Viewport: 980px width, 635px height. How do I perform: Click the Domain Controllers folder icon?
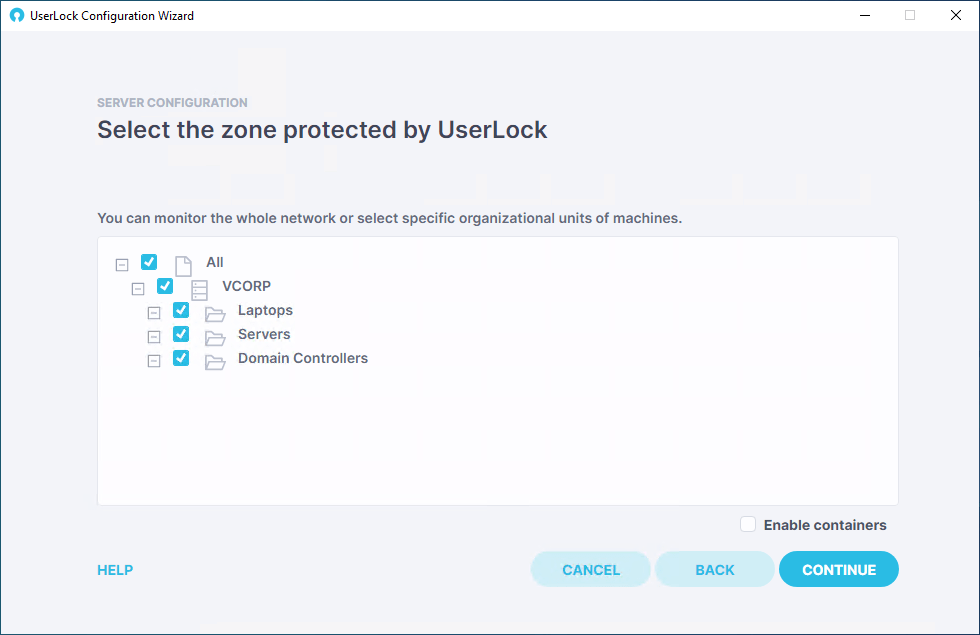click(x=215, y=362)
